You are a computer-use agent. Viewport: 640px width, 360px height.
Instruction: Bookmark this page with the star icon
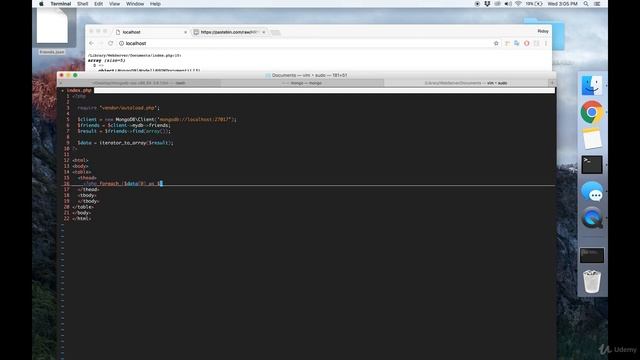click(x=496, y=43)
